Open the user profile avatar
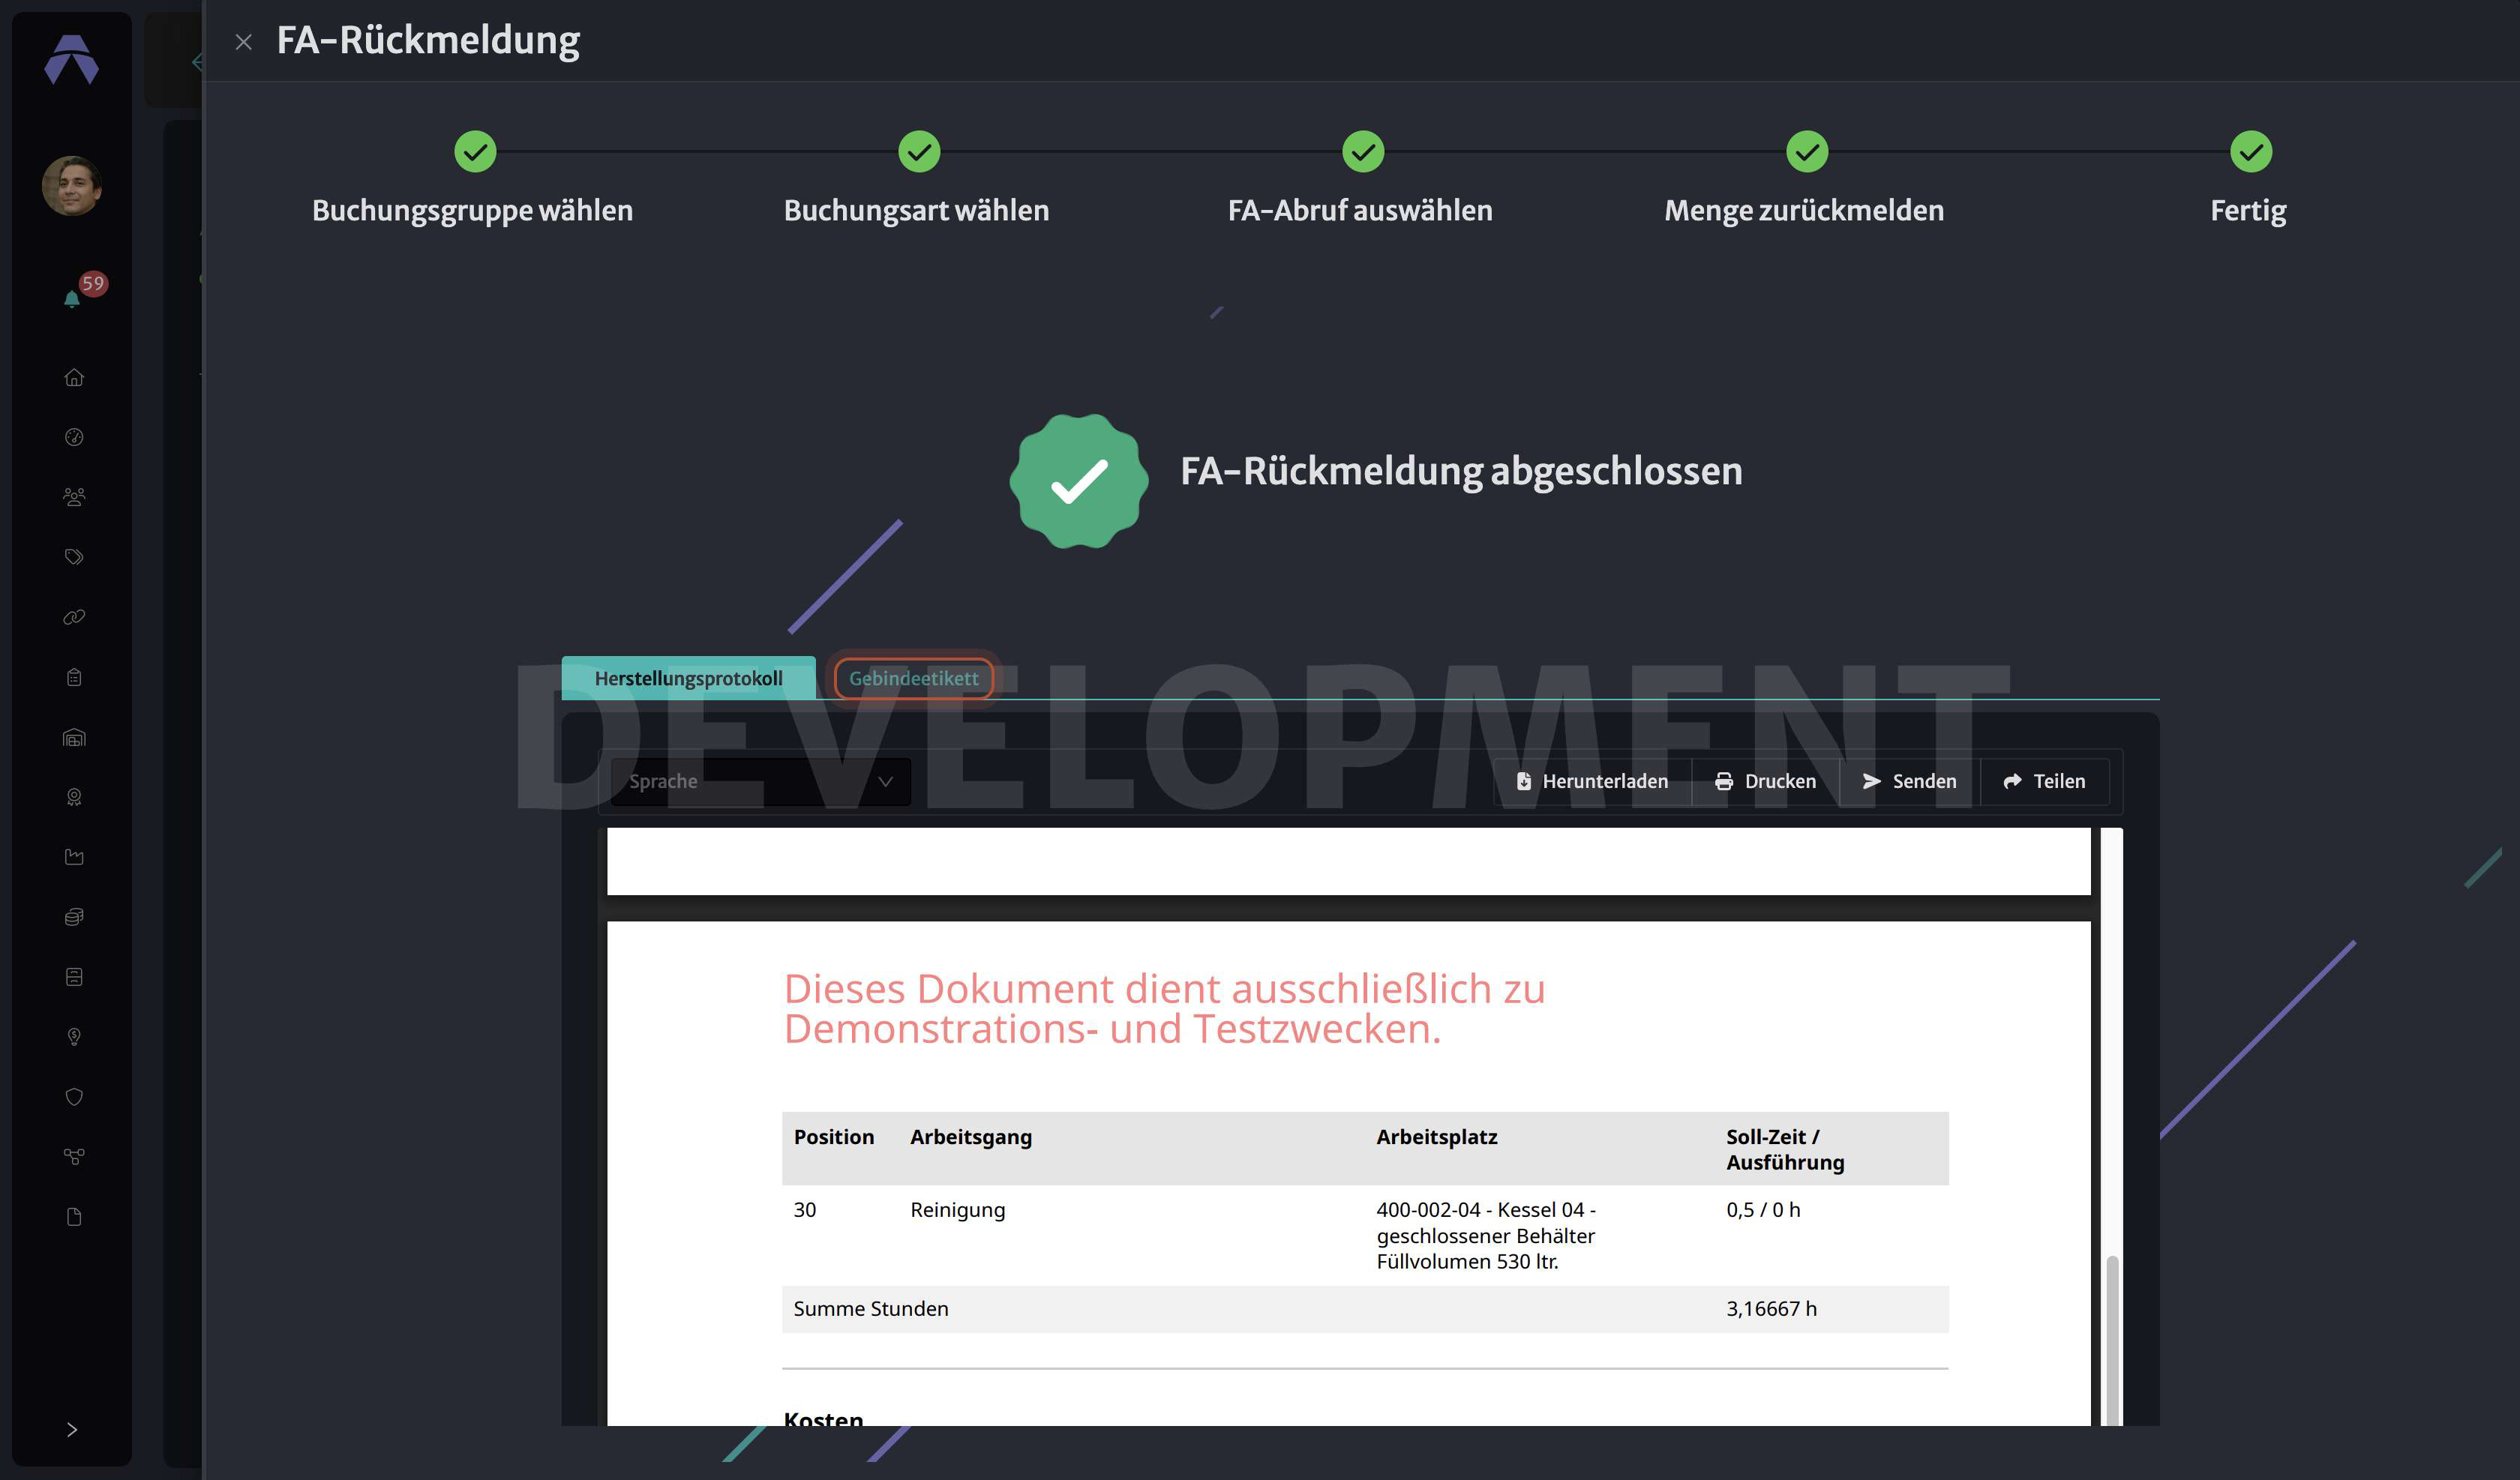 pos(72,185)
